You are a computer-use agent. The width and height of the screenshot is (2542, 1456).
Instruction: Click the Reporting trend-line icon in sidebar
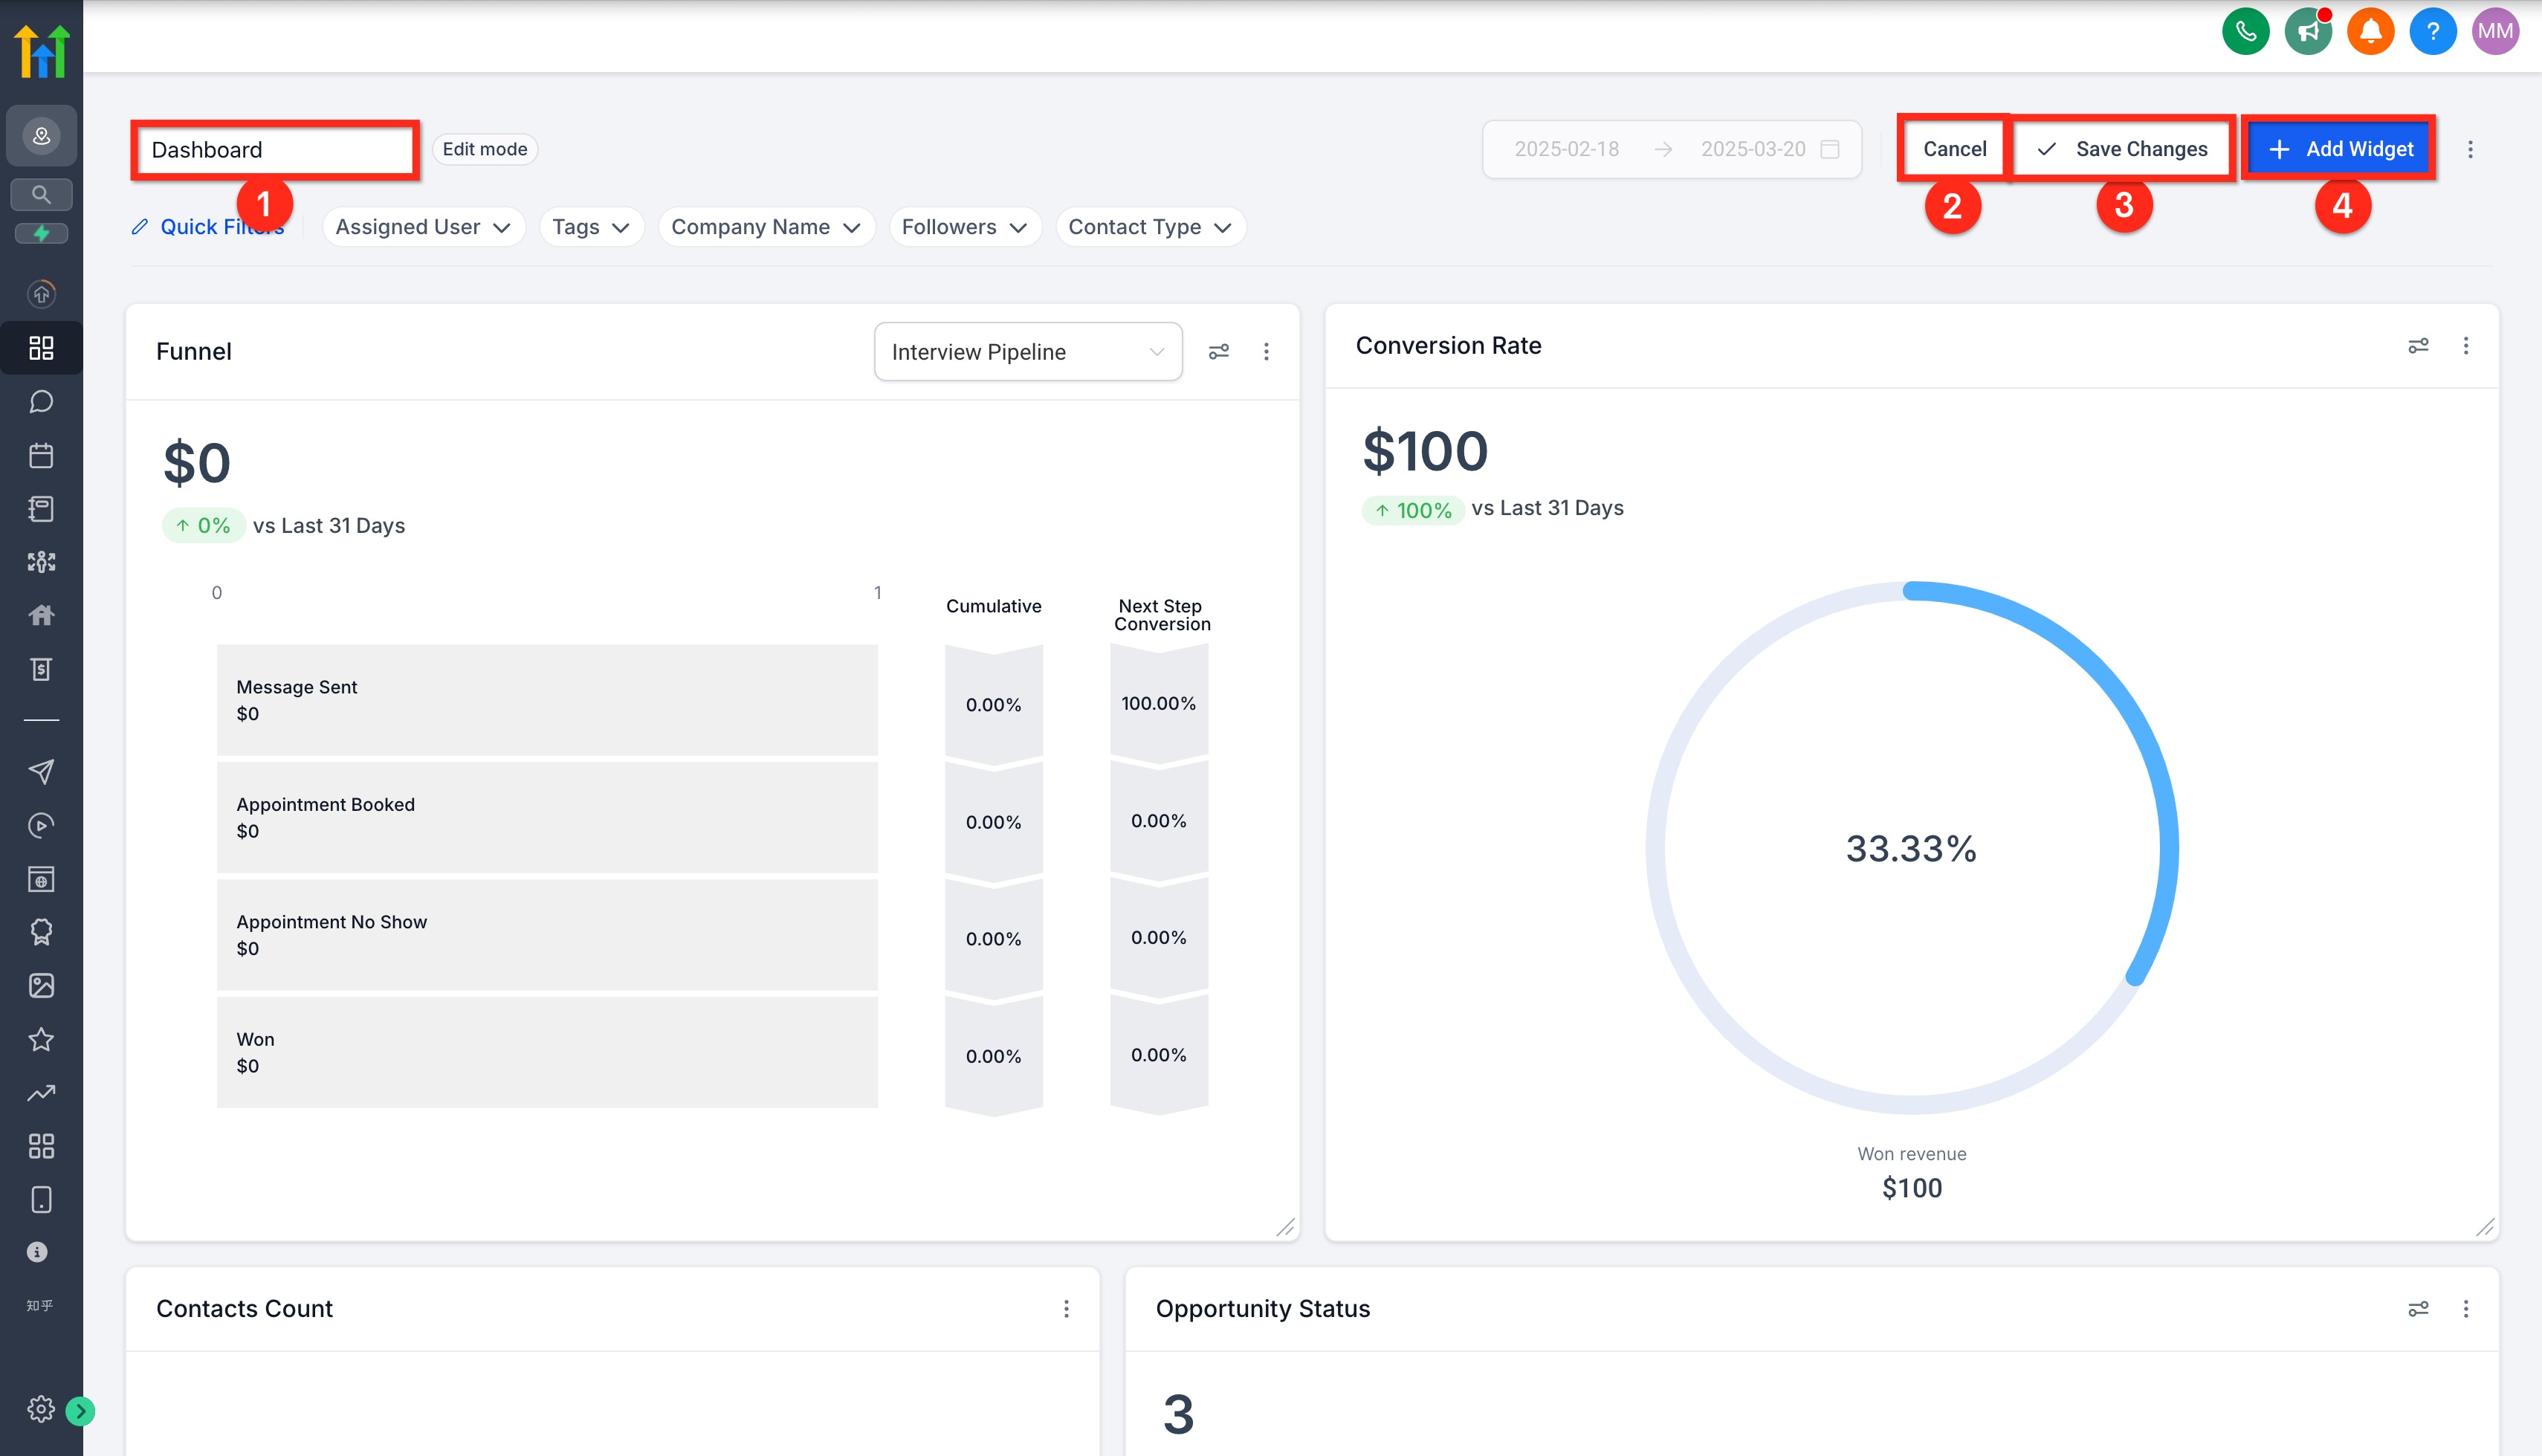click(41, 1092)
